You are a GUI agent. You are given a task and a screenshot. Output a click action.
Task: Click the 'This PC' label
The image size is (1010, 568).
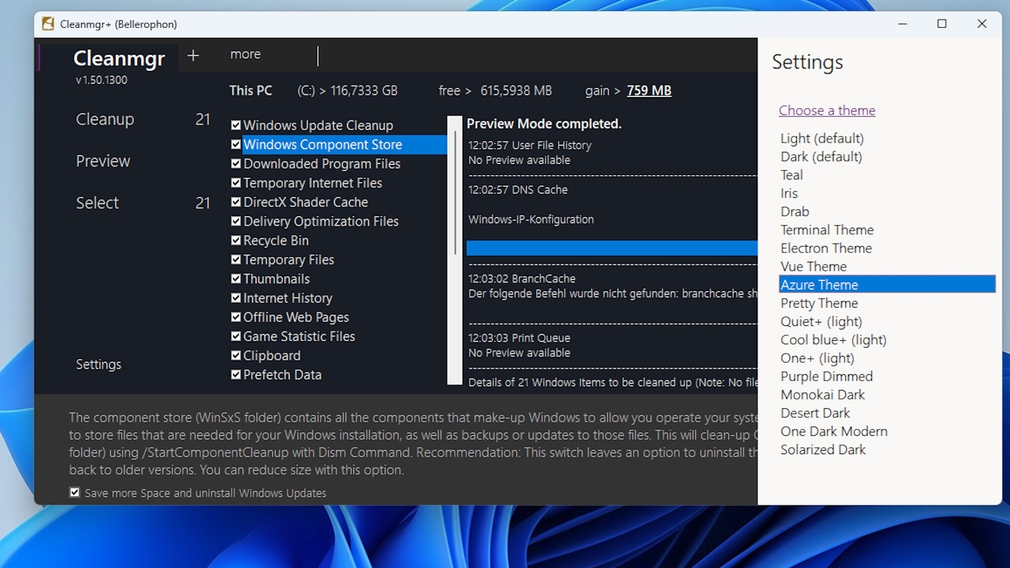[251, 91]
